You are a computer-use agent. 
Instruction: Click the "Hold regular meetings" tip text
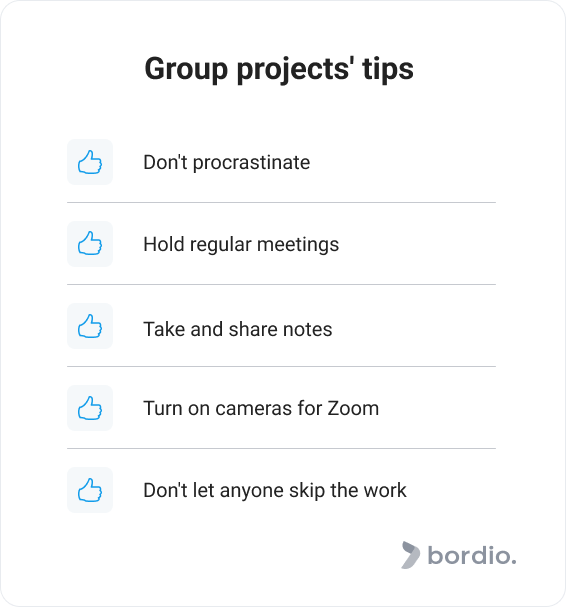[241, 245]
